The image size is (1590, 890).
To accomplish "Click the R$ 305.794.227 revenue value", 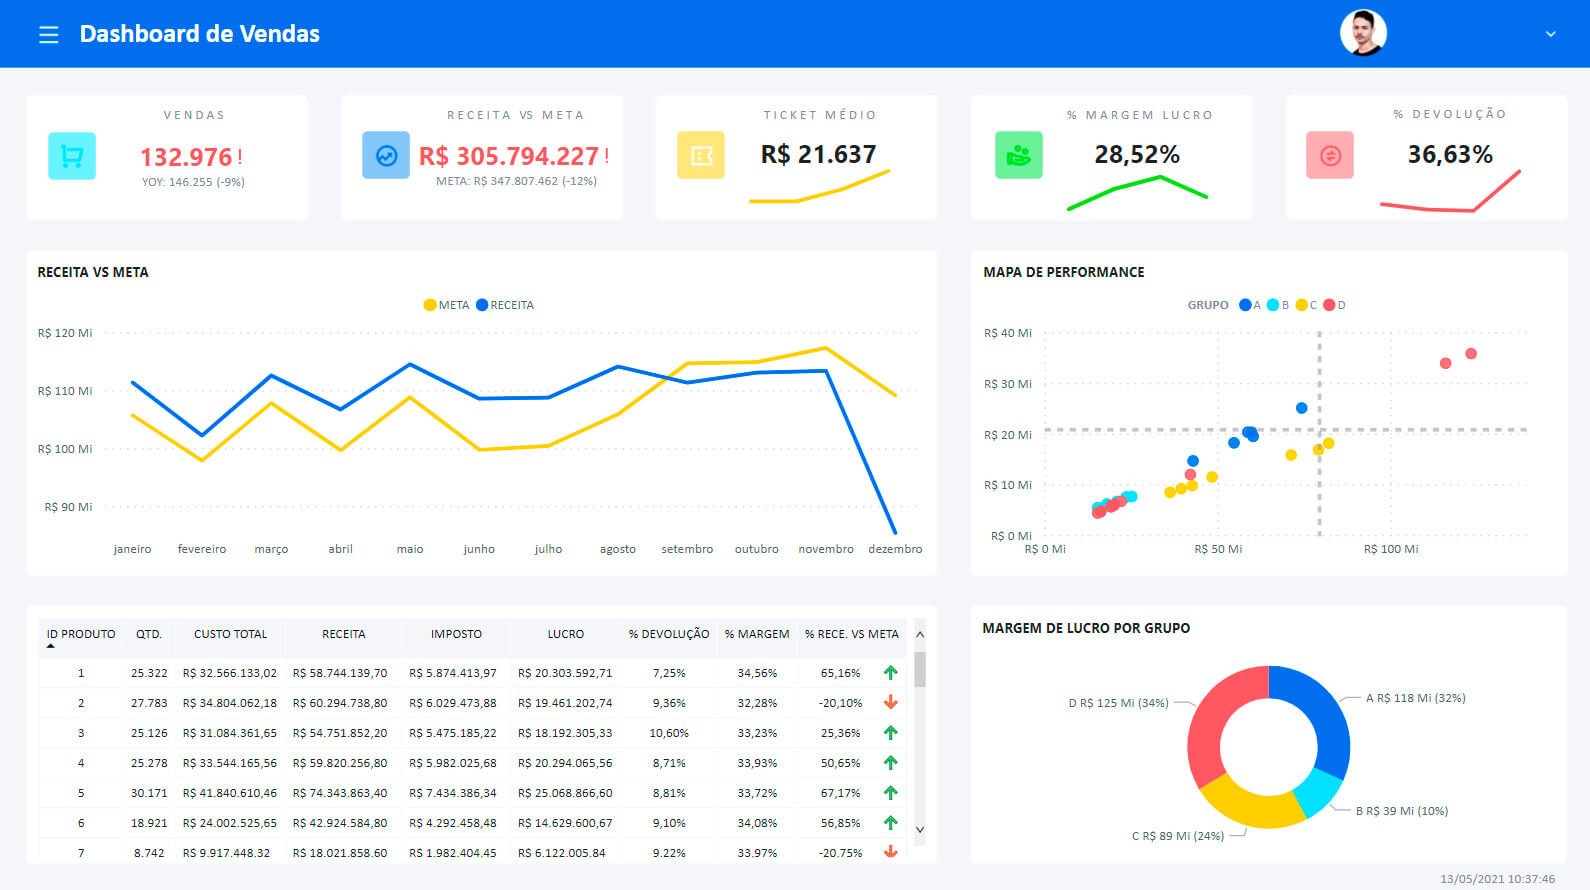I will (x=508, y=157).
